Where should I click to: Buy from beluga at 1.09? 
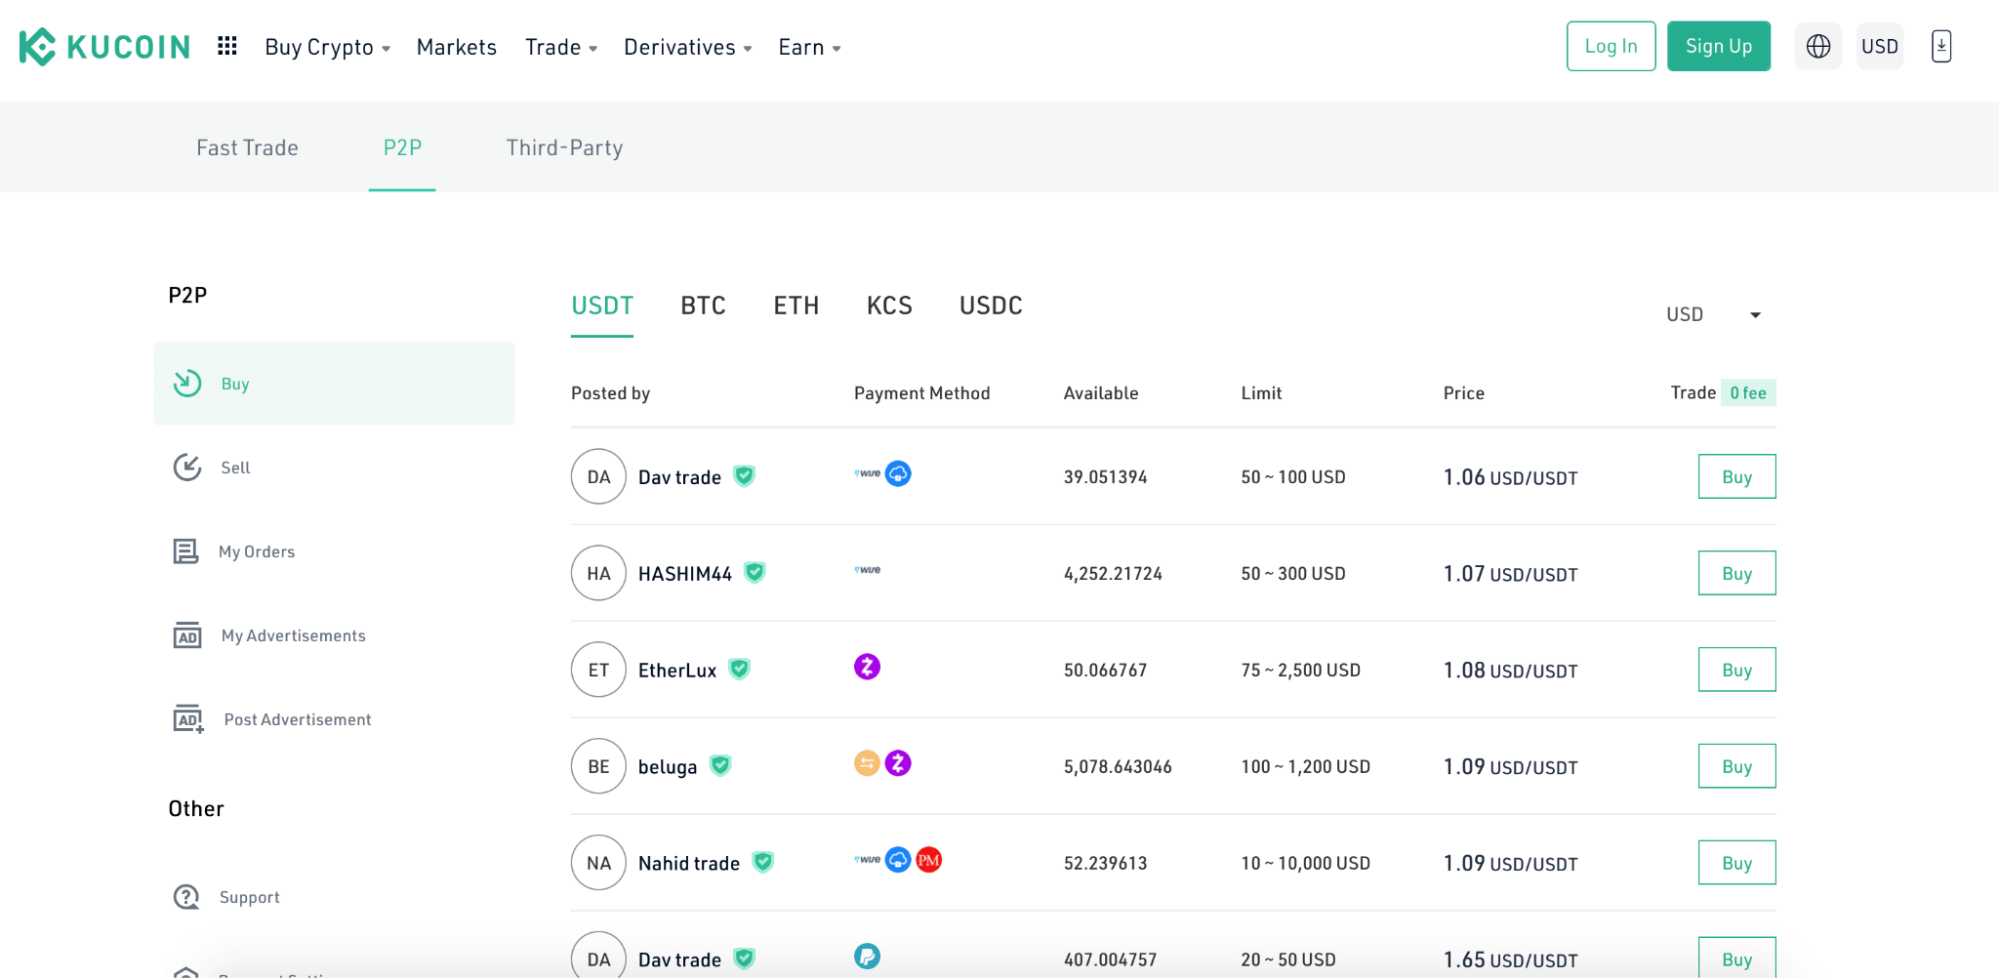(1737, 766)
